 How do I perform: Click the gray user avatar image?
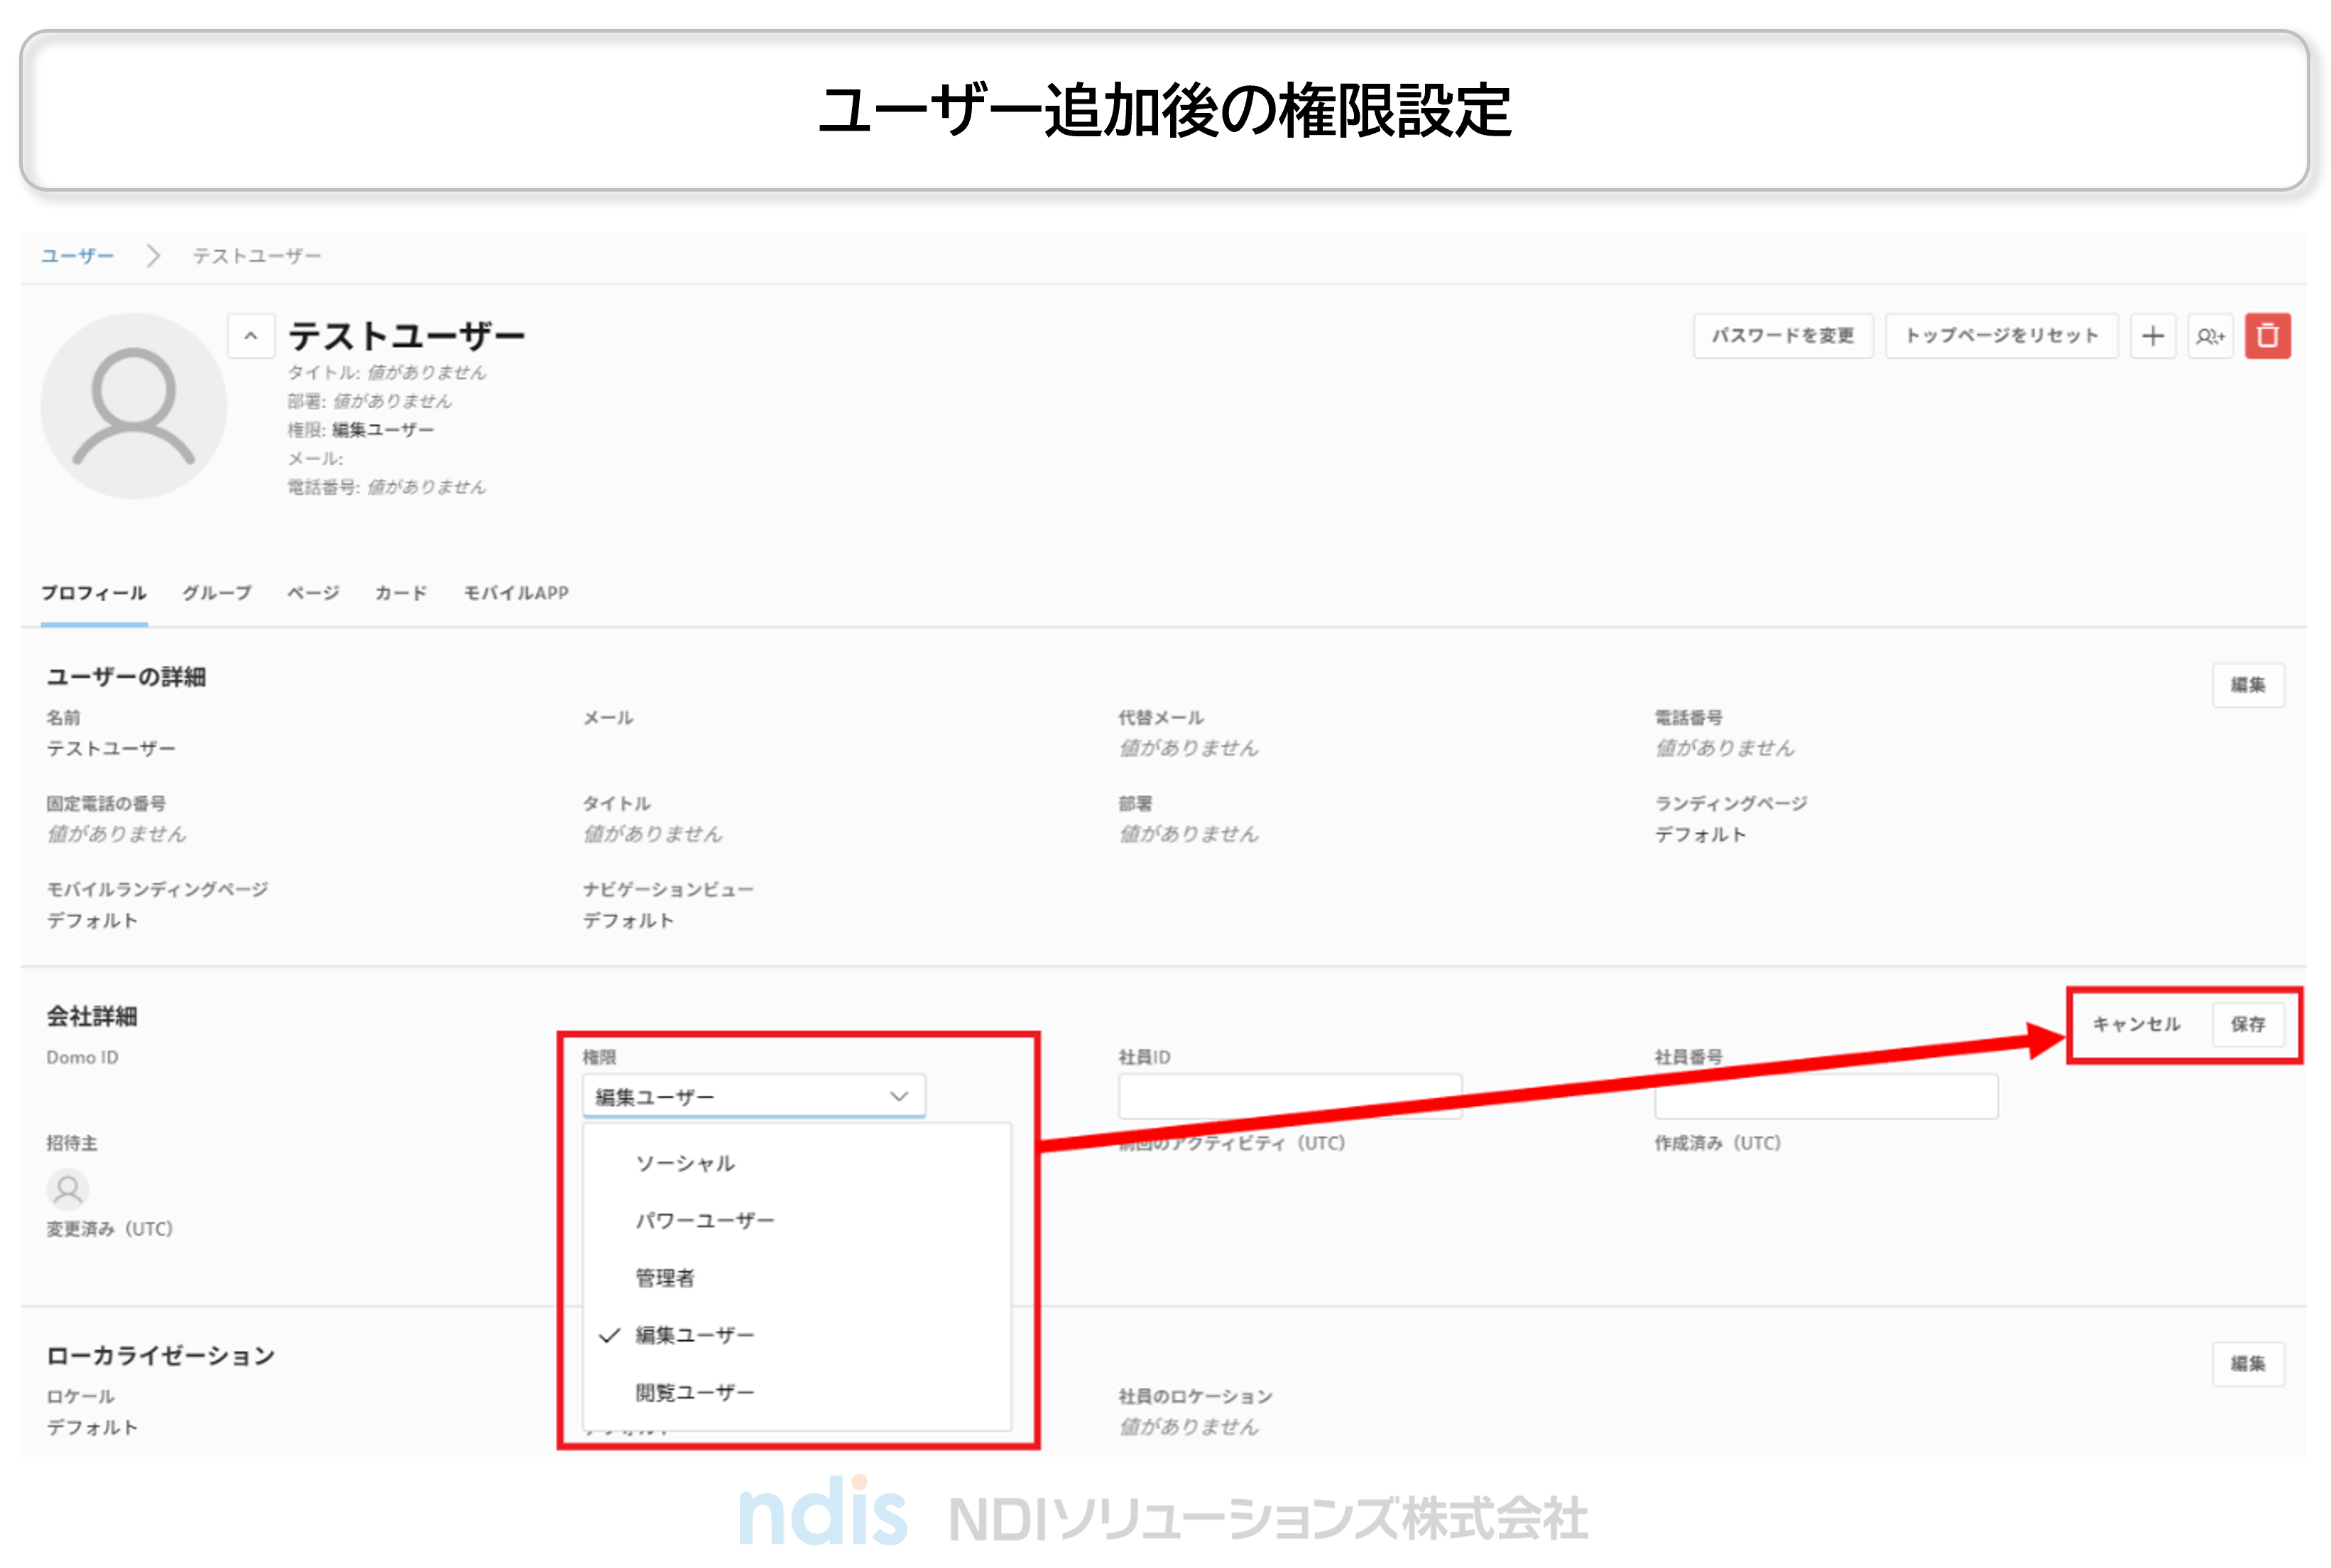point(133,406)
